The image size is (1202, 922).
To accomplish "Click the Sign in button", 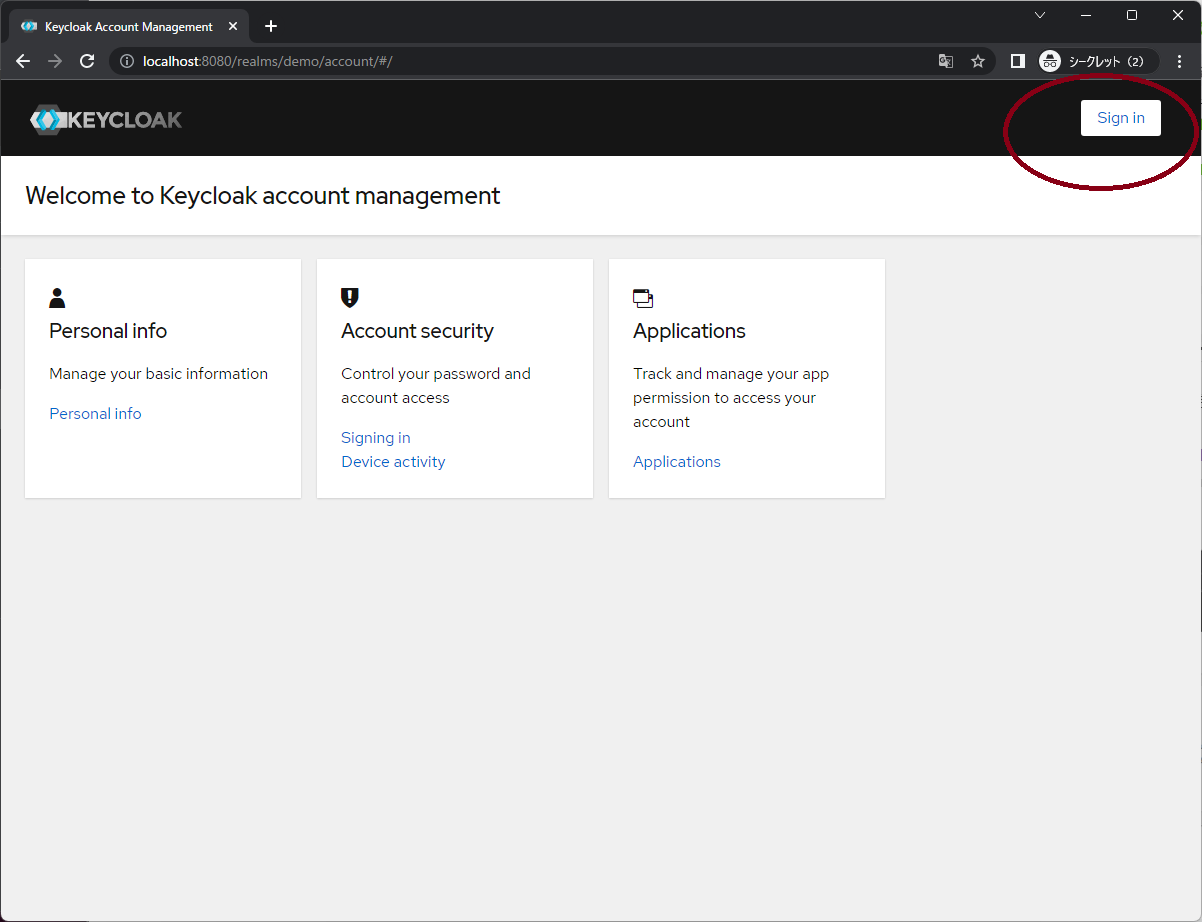I will click(x=1120, y=117).
